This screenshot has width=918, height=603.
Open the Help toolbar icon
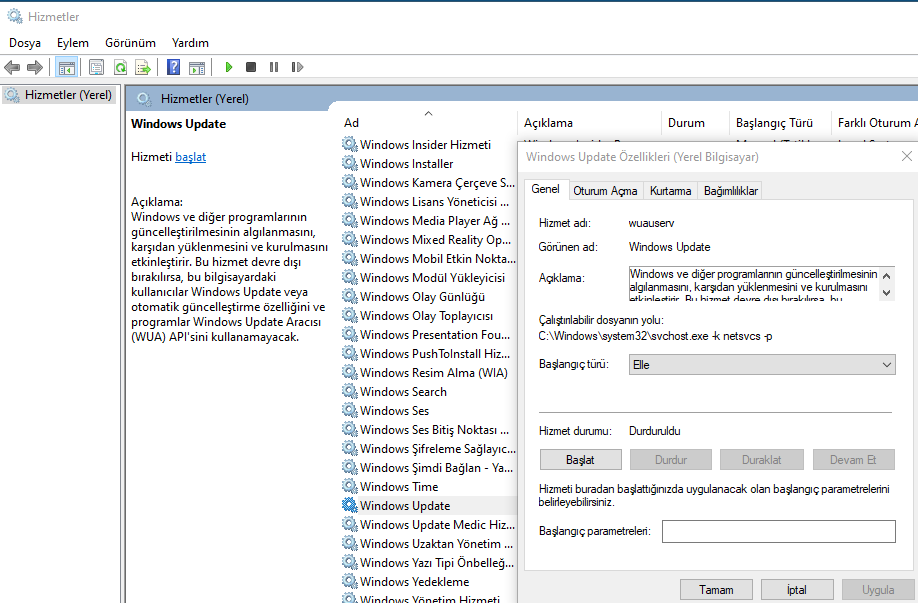(173, 67)
